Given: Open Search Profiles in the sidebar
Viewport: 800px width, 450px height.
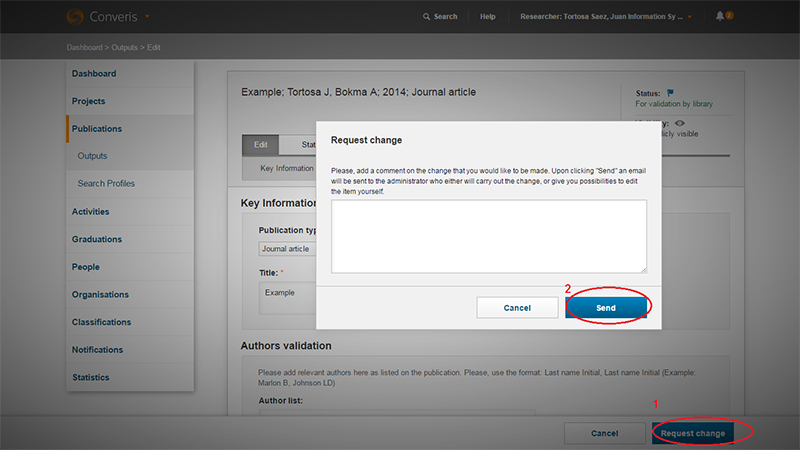Looking at the screenshot, I should pyautogui.click(x=106, y=184).
